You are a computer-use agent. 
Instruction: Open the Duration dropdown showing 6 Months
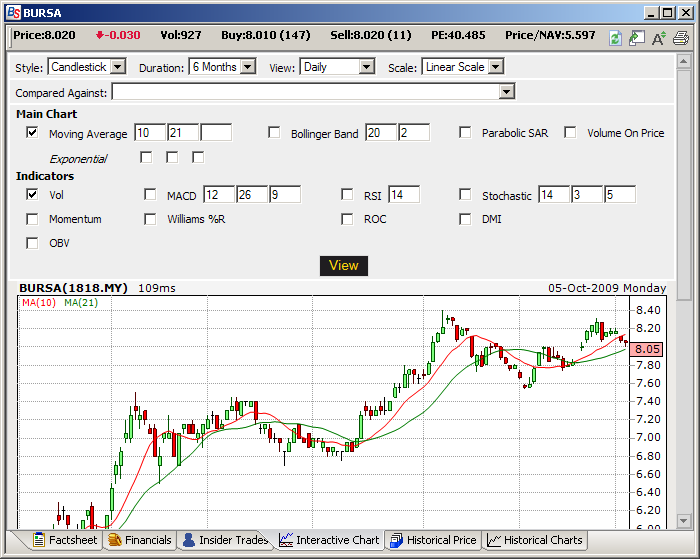point(222,67)
